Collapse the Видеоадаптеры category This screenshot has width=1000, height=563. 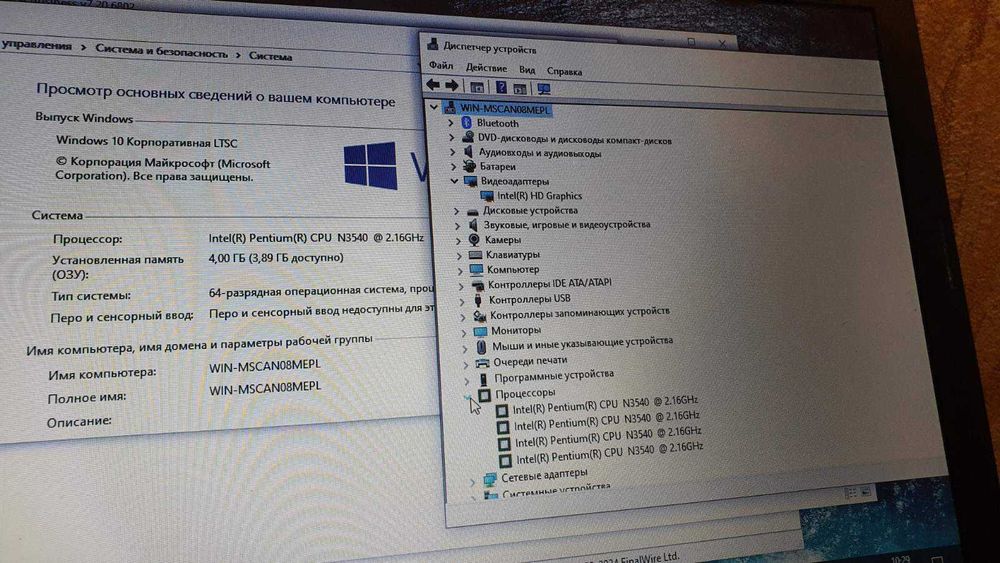(454, 181)
